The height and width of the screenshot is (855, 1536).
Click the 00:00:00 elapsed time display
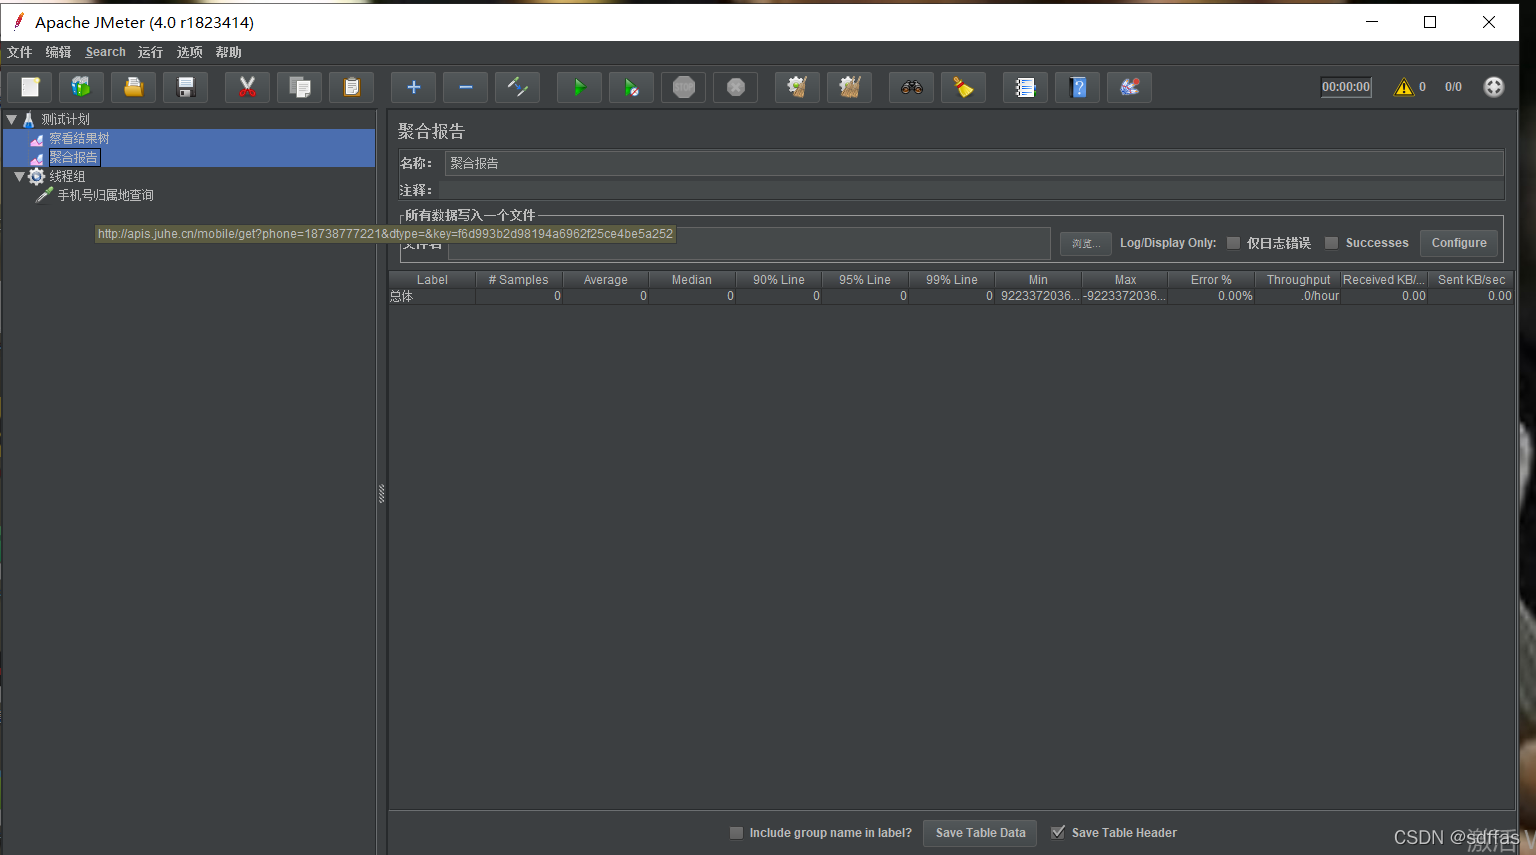tap(1346, 87)
